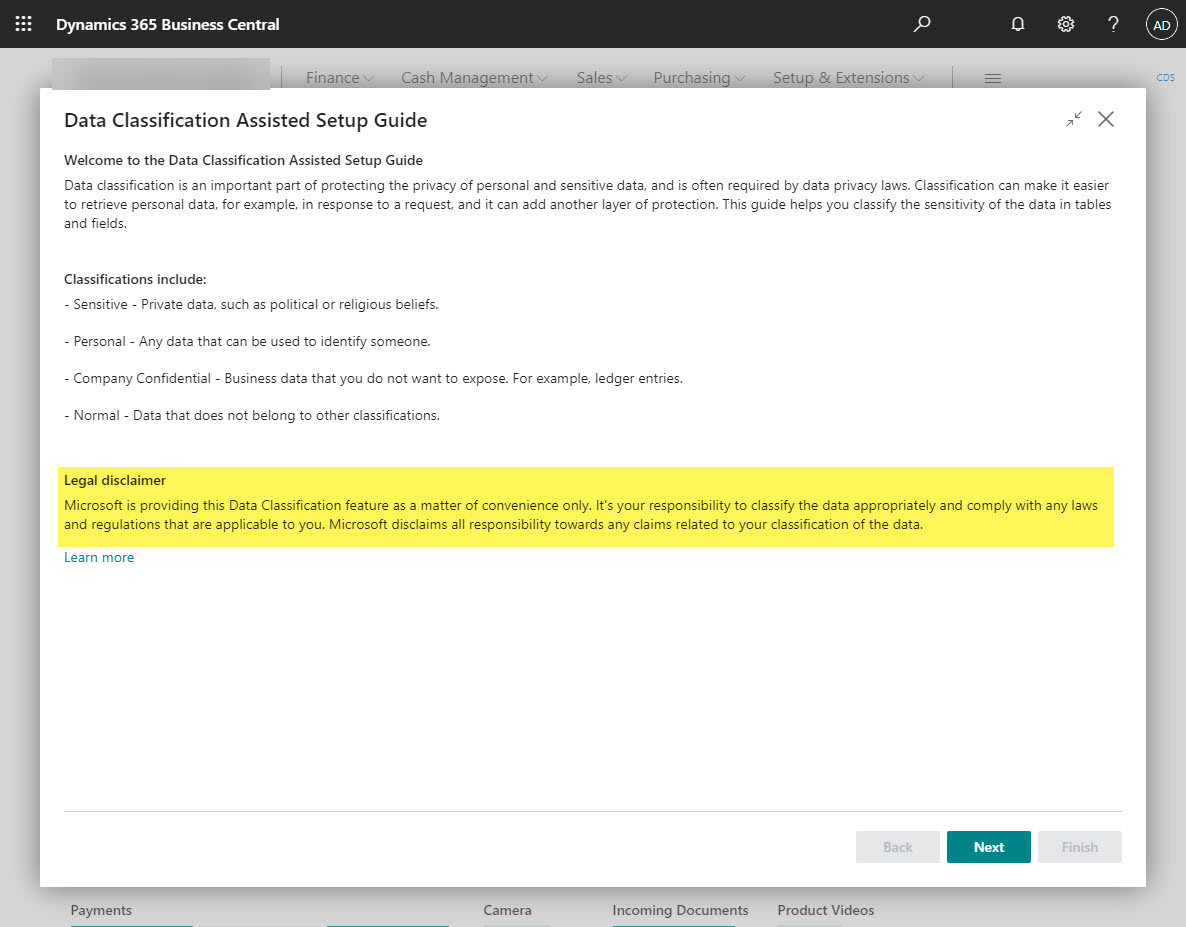
Task: Click the dialog title Data Classification Assisted Setup Guide
Action: [x=246, y=120]
